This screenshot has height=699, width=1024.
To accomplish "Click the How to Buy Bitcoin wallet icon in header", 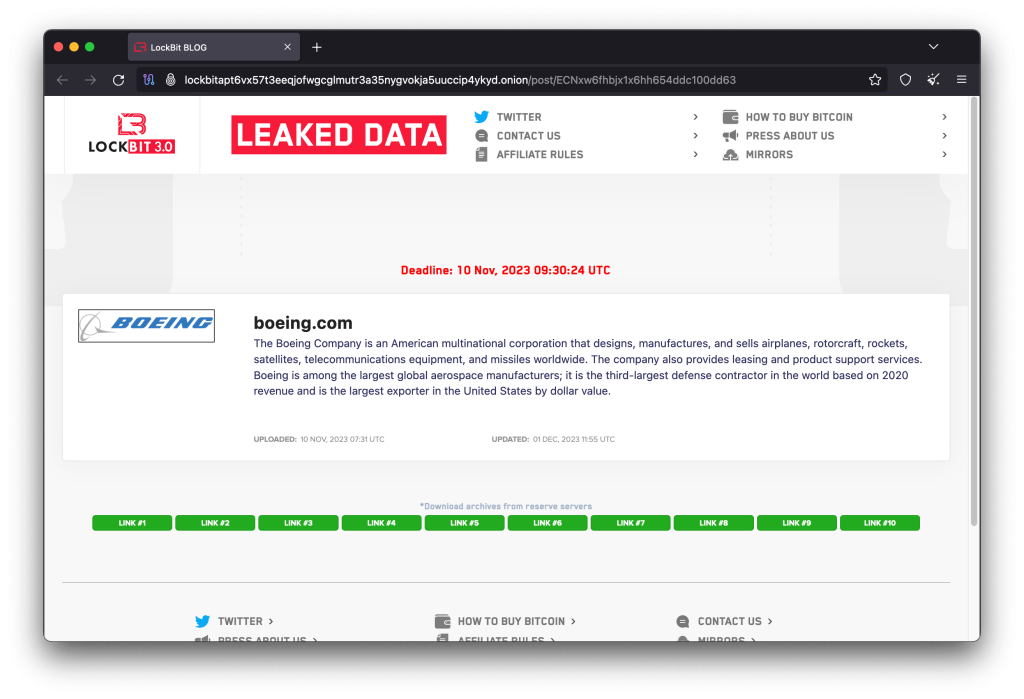I will 730,117.
